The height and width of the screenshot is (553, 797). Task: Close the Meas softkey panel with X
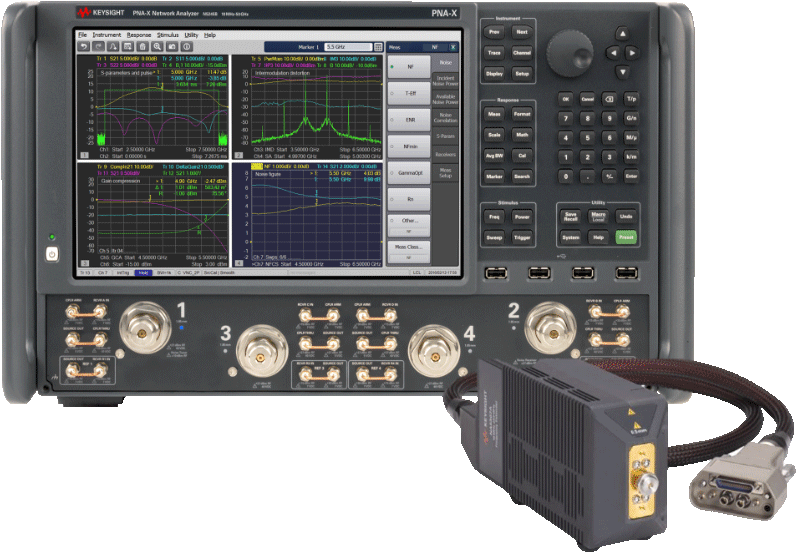tap(453, 47)
